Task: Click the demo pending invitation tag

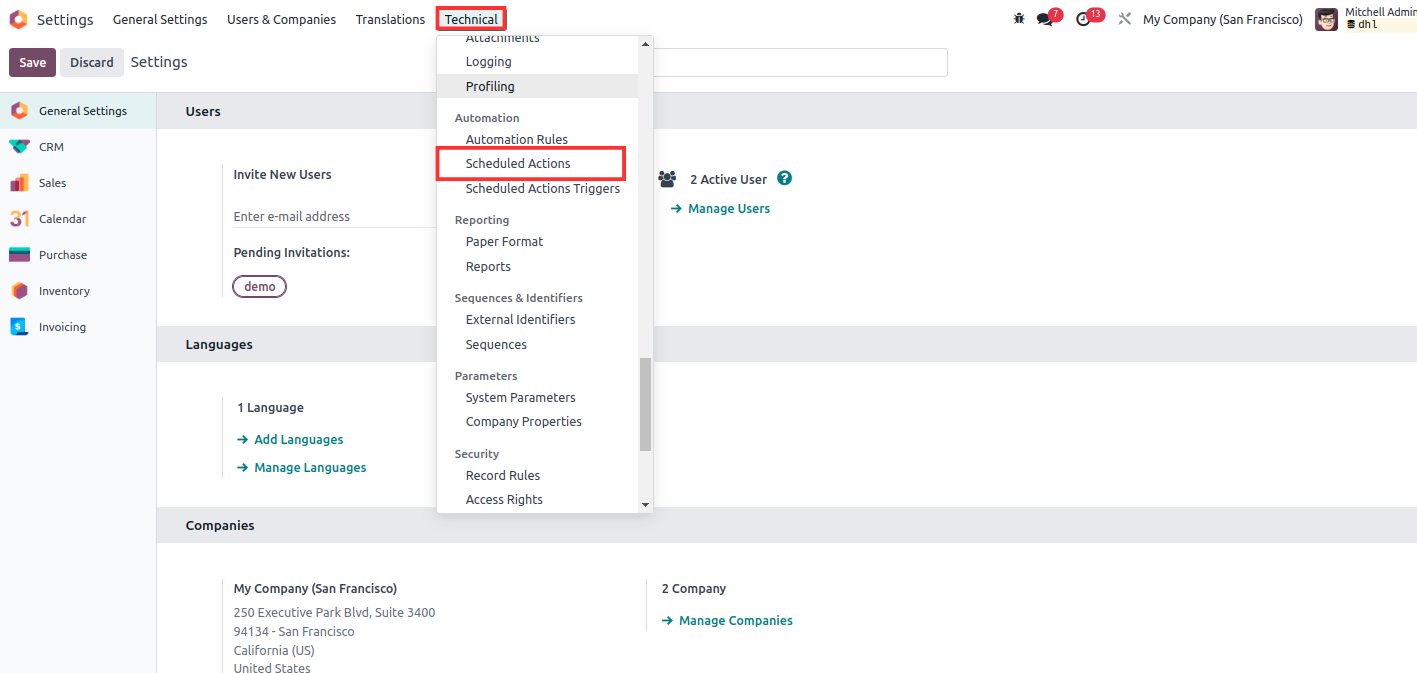Action: coord(260,287)
